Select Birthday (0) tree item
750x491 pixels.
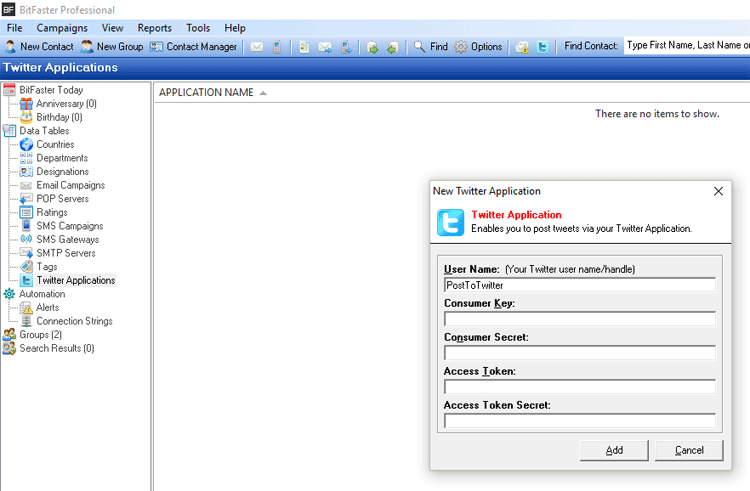[59, 117]
